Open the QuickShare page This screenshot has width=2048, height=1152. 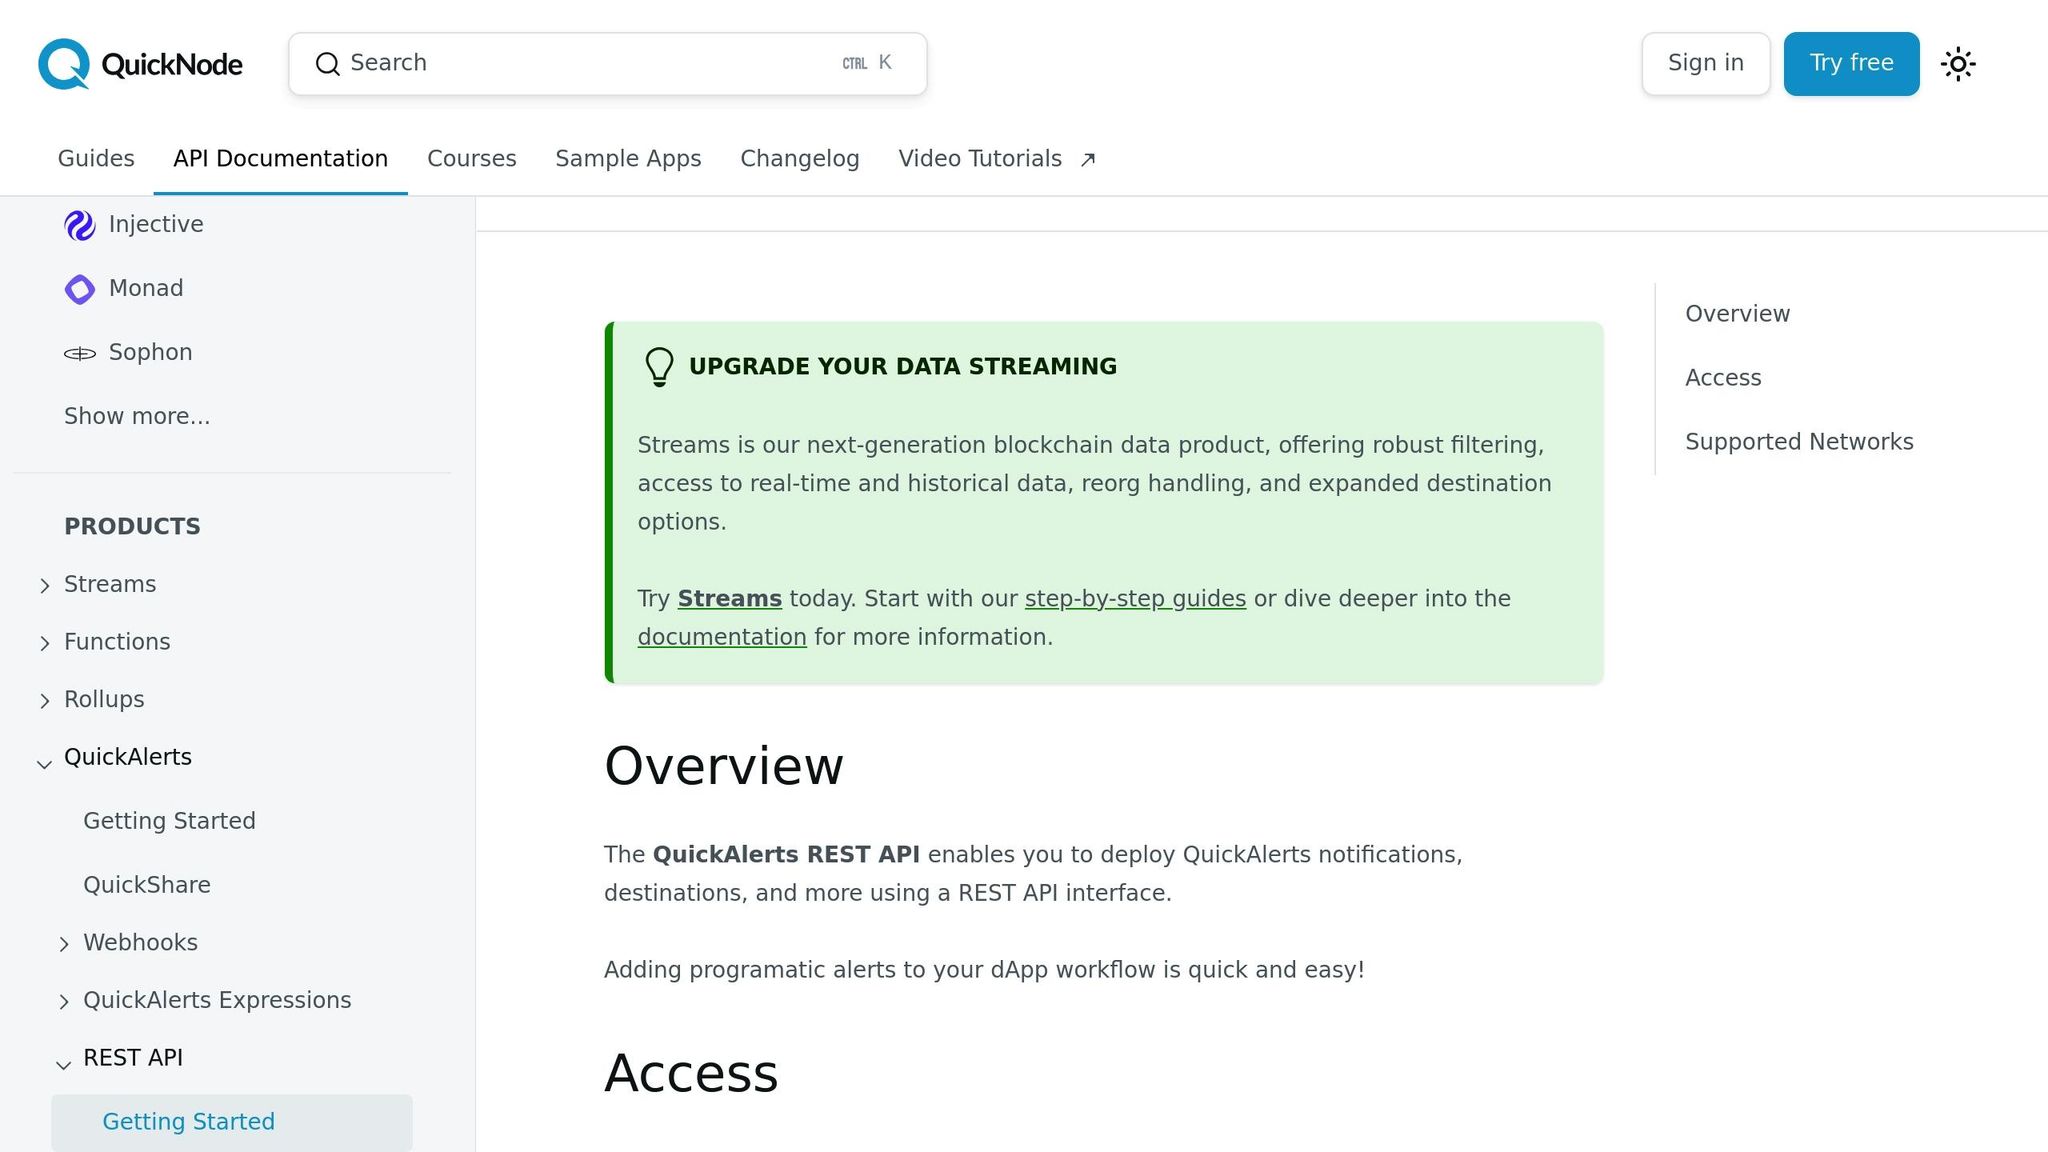147,885
